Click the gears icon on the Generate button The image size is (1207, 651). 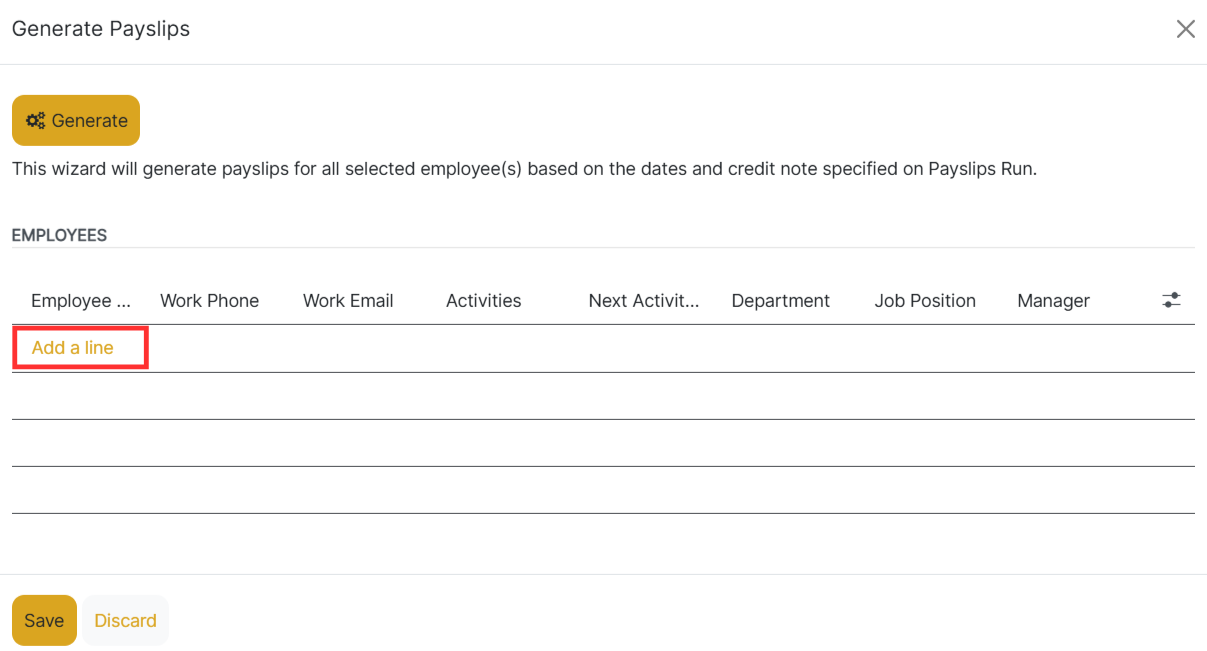35,121
